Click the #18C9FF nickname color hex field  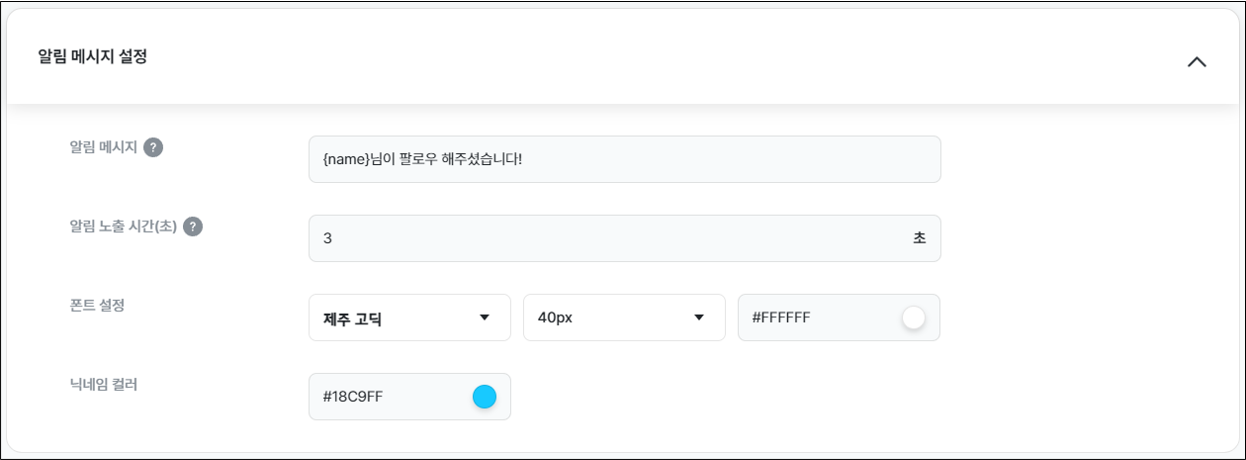tap(410, 396)
